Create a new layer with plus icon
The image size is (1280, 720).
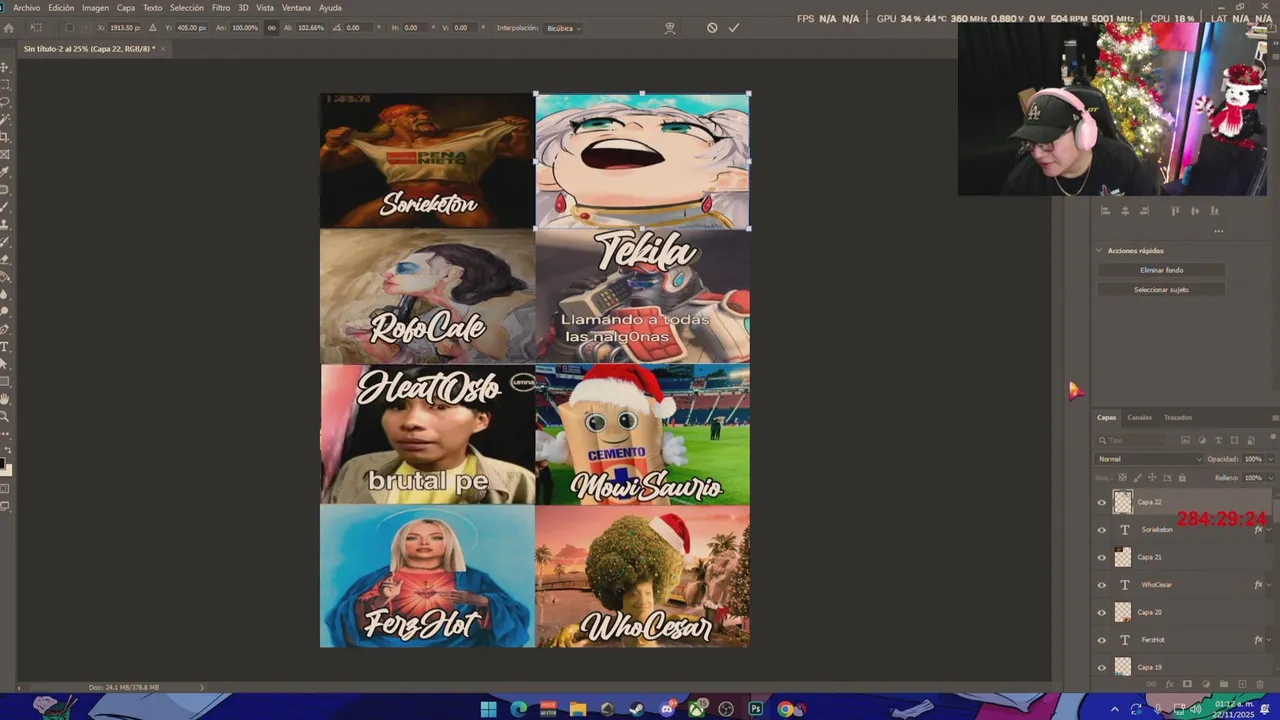tap(1243, 684)
